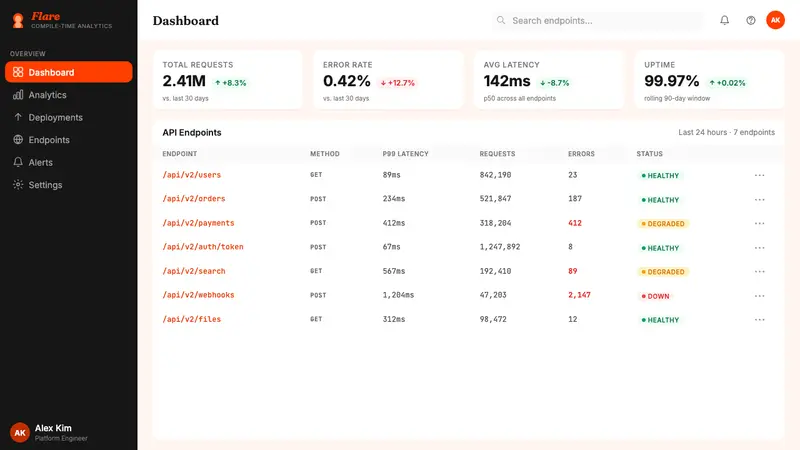Click the 1,247,892 requests value
Image resolution: width=800 pixels, height=450 pixels.
tap(500, 246)
